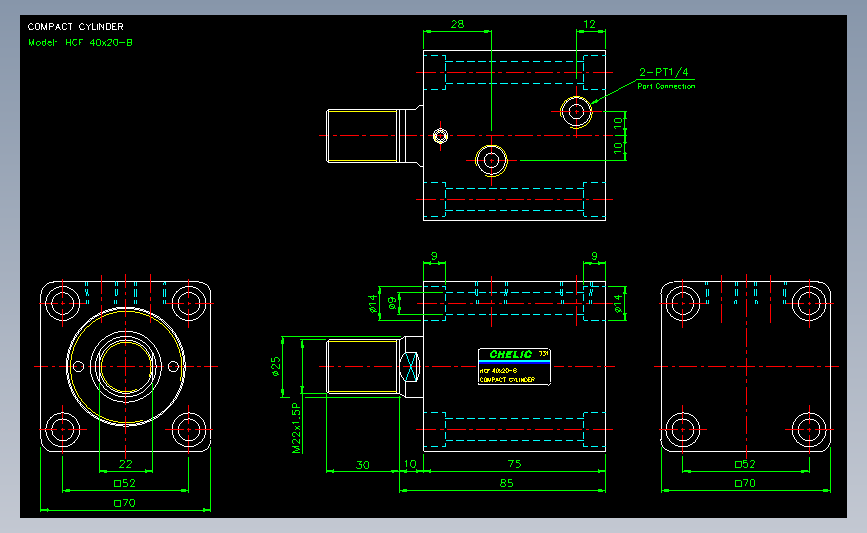867x533 pixels.
Task: Select the □70 dimension under the rear-end view
Action: [x=745, y=483]
